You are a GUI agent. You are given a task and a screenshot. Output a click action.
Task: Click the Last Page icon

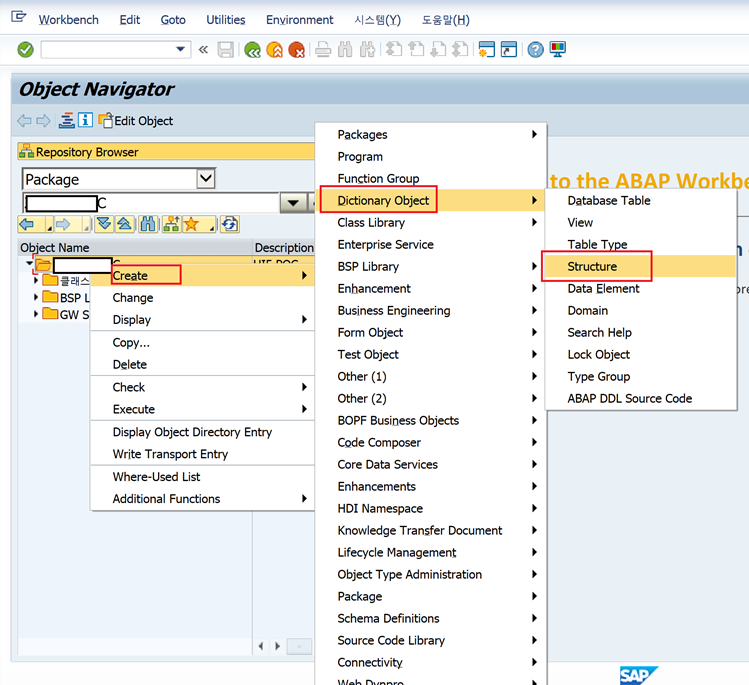460,49
